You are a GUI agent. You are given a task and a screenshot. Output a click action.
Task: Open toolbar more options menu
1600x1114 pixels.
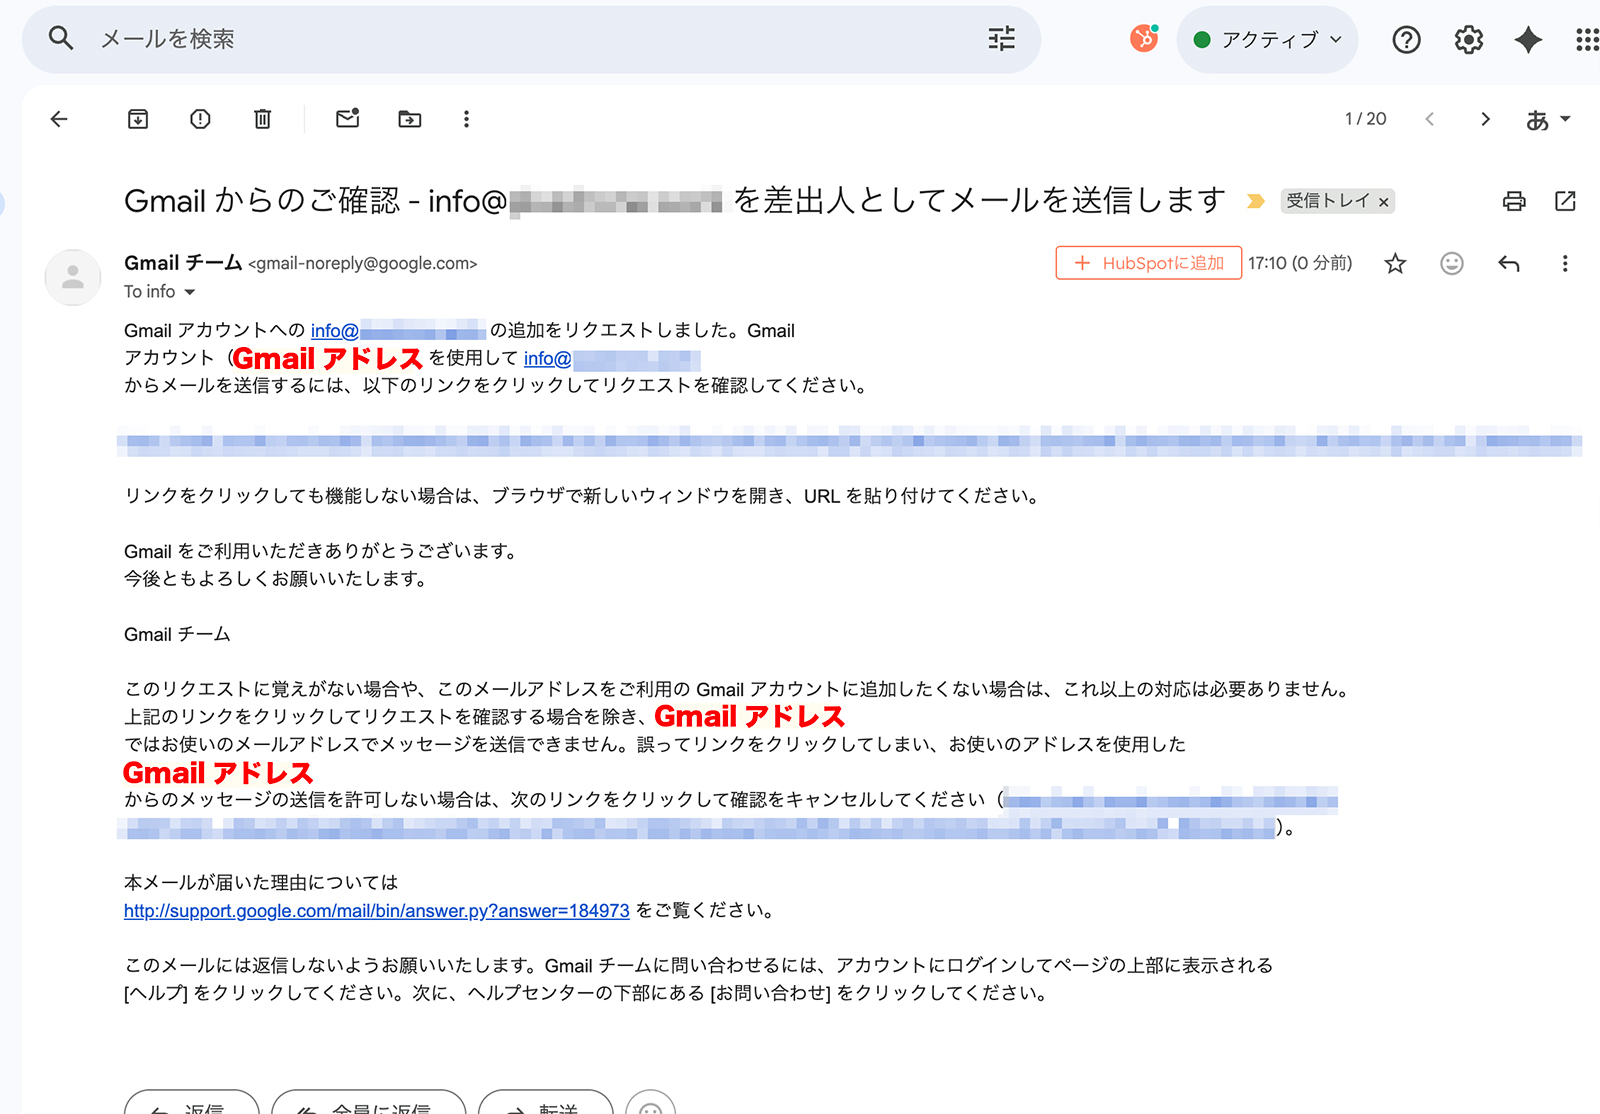(x=466, y=119)
